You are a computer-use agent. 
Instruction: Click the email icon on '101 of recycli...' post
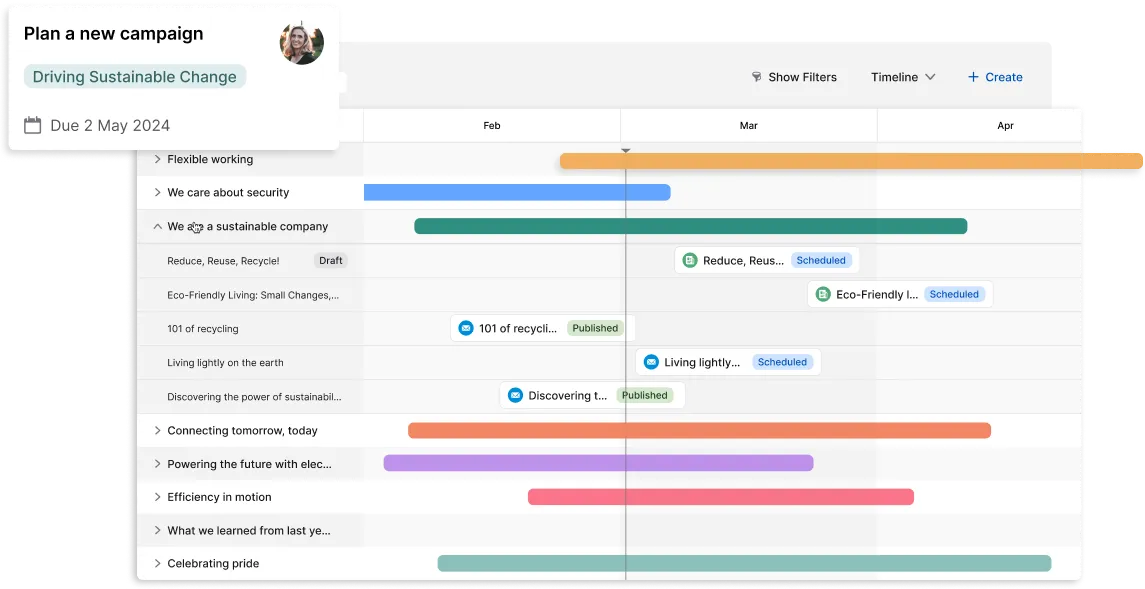(x=464, y=327)
